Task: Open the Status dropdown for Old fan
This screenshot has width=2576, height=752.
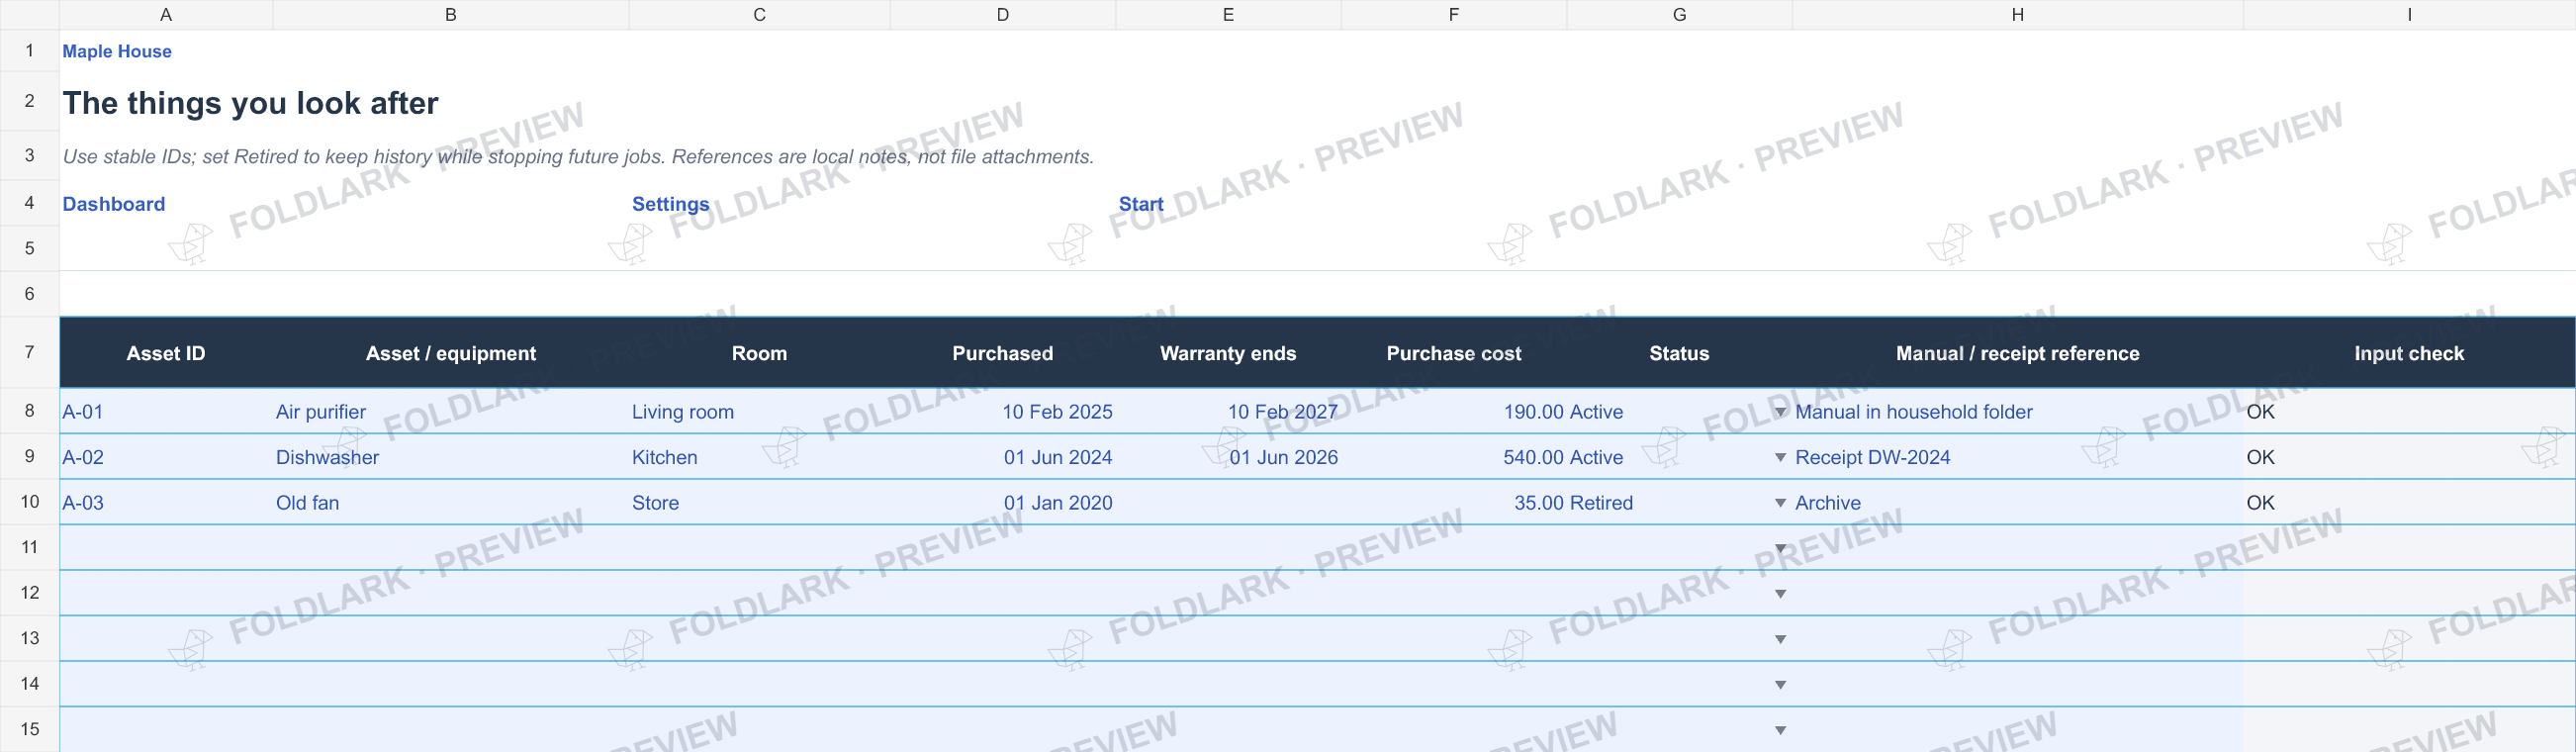Action: 1780,503
